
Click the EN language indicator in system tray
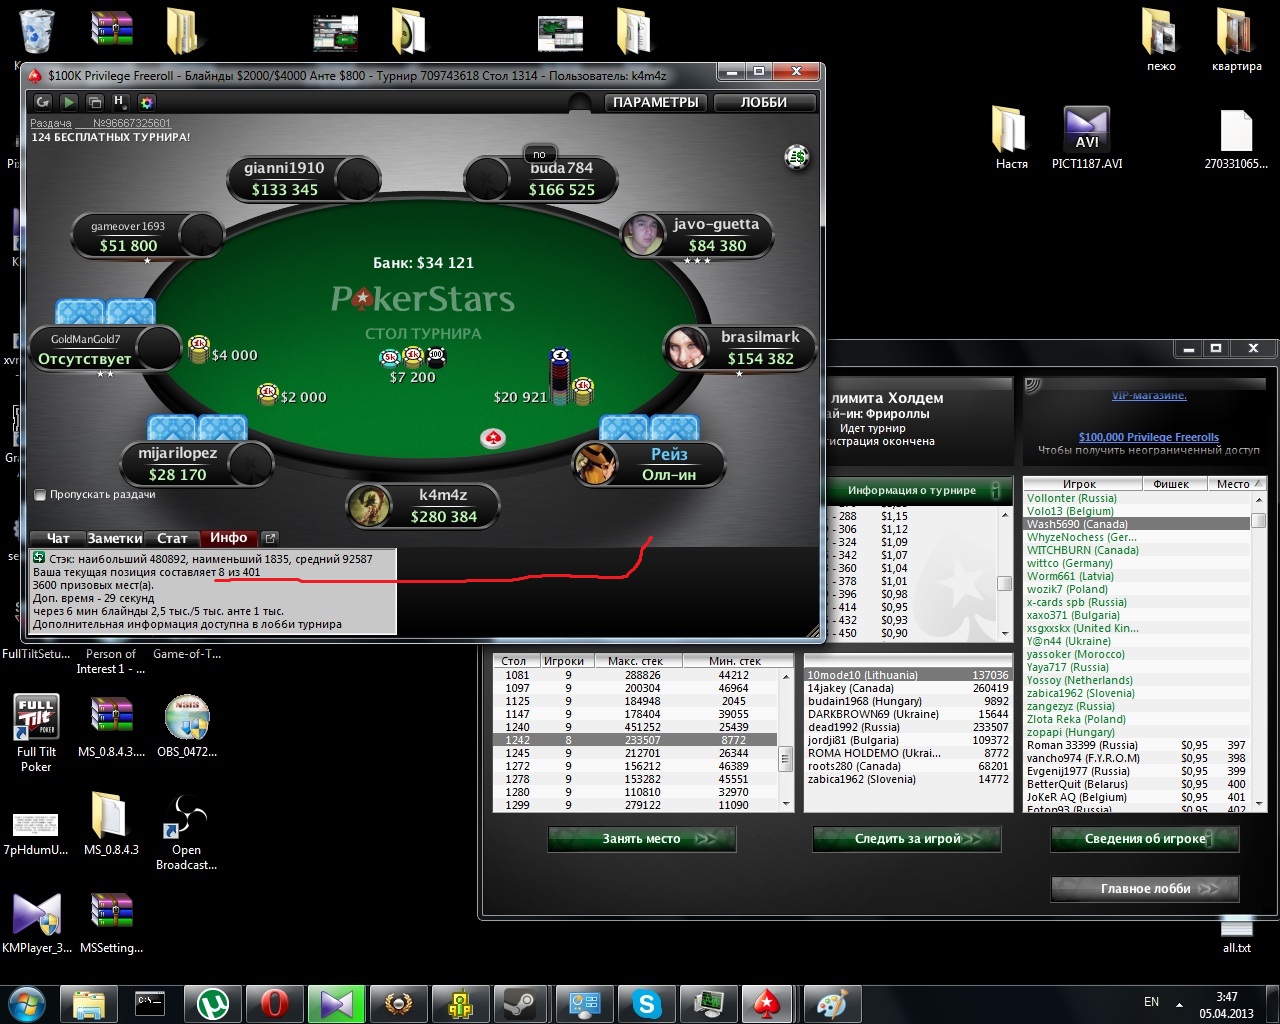pyautogui.click(x=1152, y=1002)
